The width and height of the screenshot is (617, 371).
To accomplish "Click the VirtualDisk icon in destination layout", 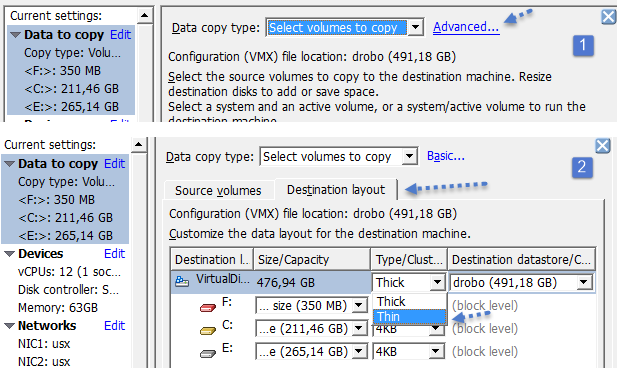I will tap(181, 281).
